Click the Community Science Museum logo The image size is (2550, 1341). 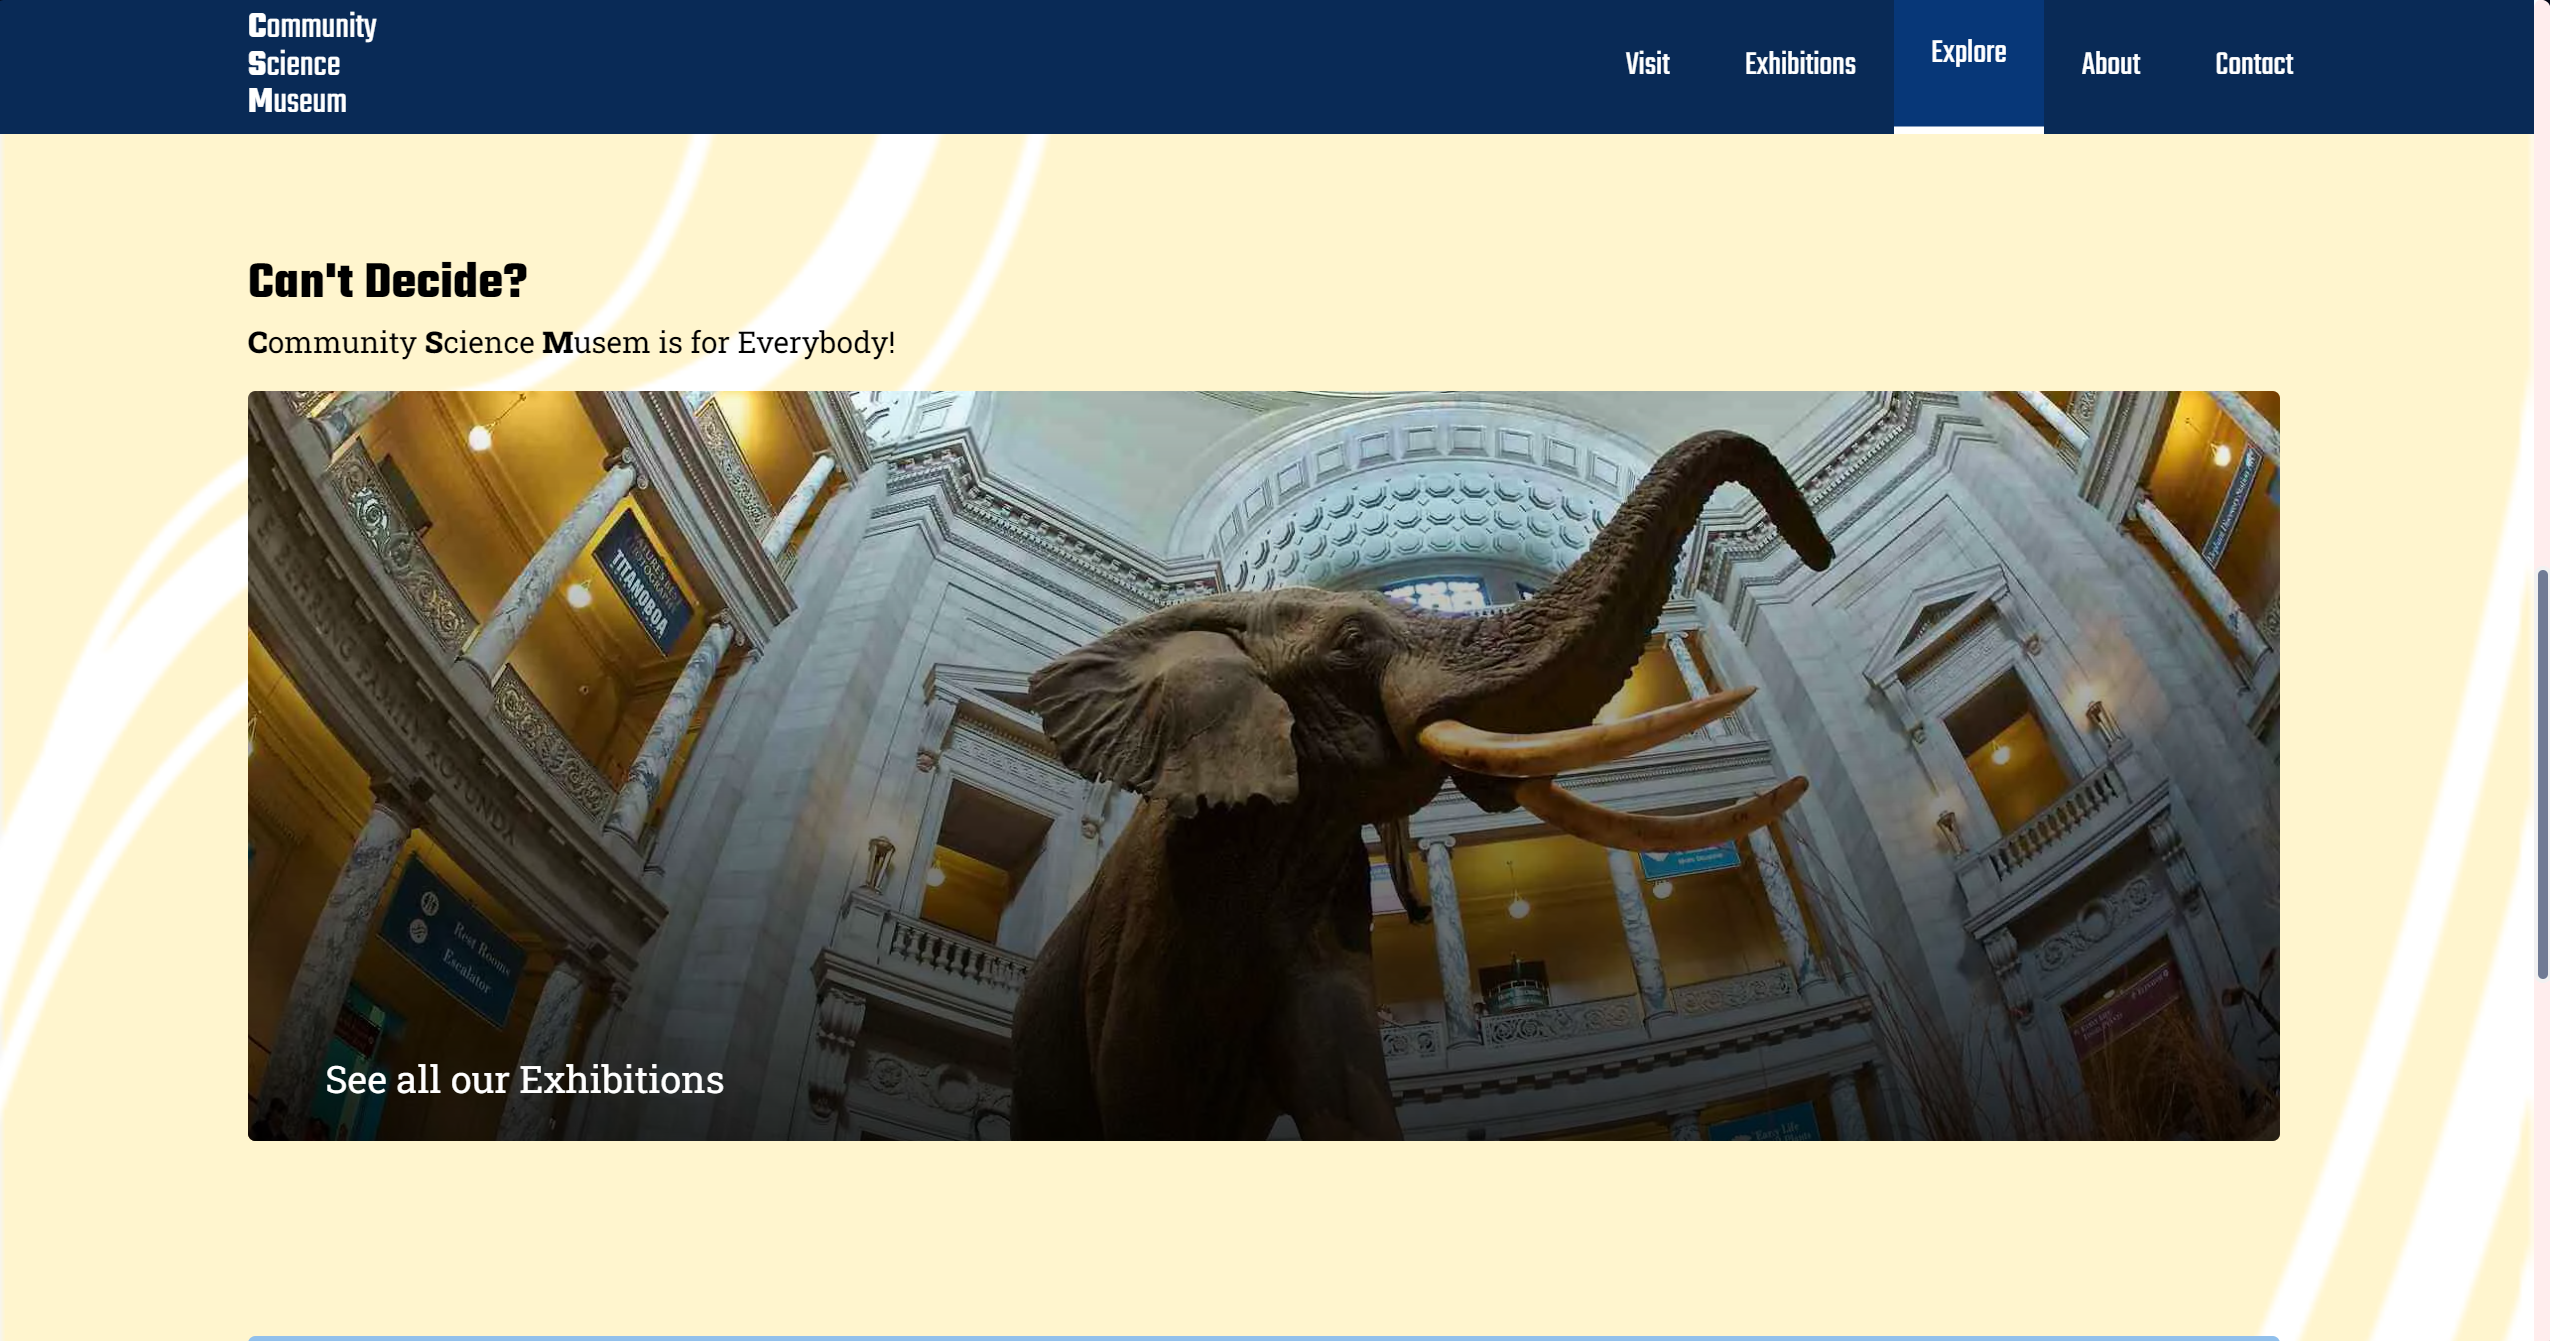(311, 64)
